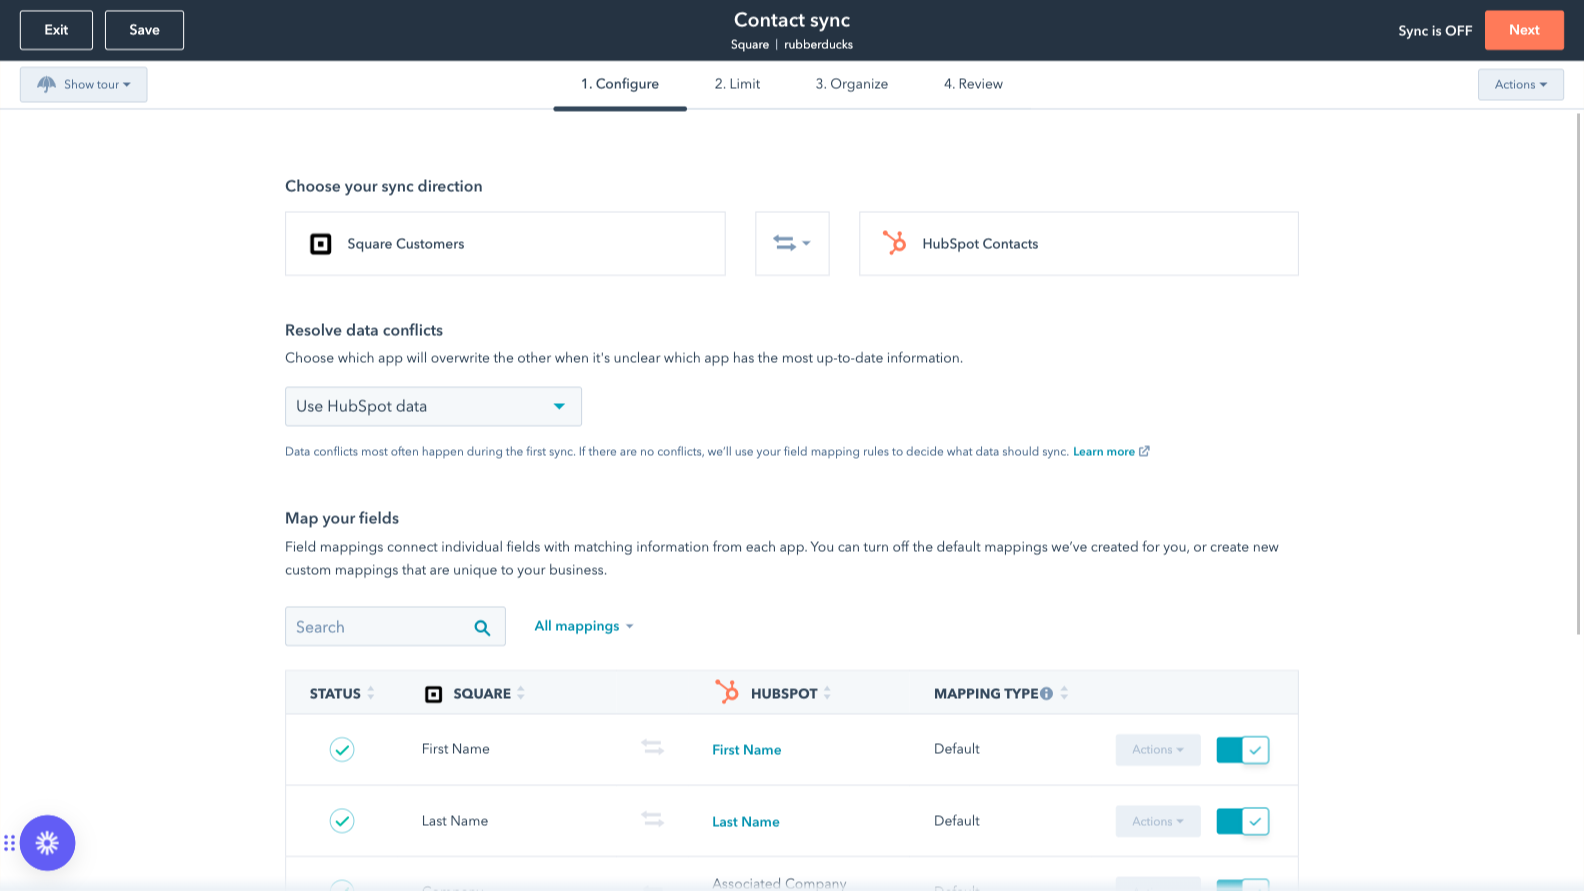Viewport: 1584px width, 891px height.
Task: Toggle off the First Name mapping switch
Action: pos(1242,750)
